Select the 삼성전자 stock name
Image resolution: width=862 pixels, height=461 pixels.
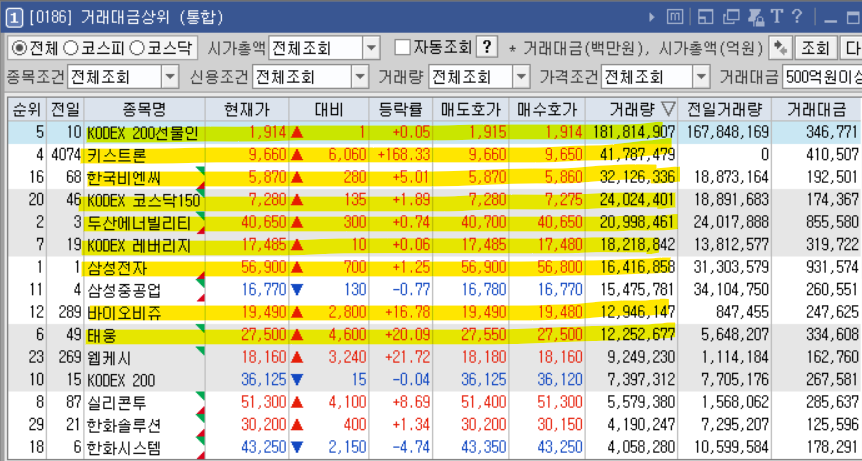pos(117,268)
